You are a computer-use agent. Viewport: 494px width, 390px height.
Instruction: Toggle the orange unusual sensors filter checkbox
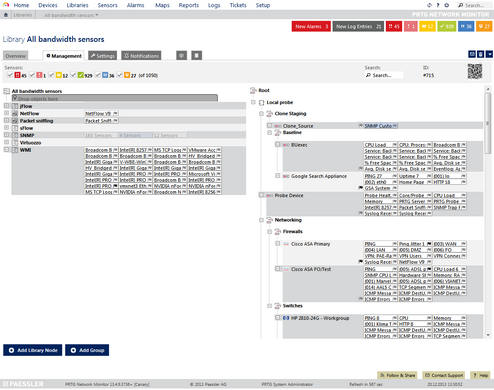[x=120, y=75]
